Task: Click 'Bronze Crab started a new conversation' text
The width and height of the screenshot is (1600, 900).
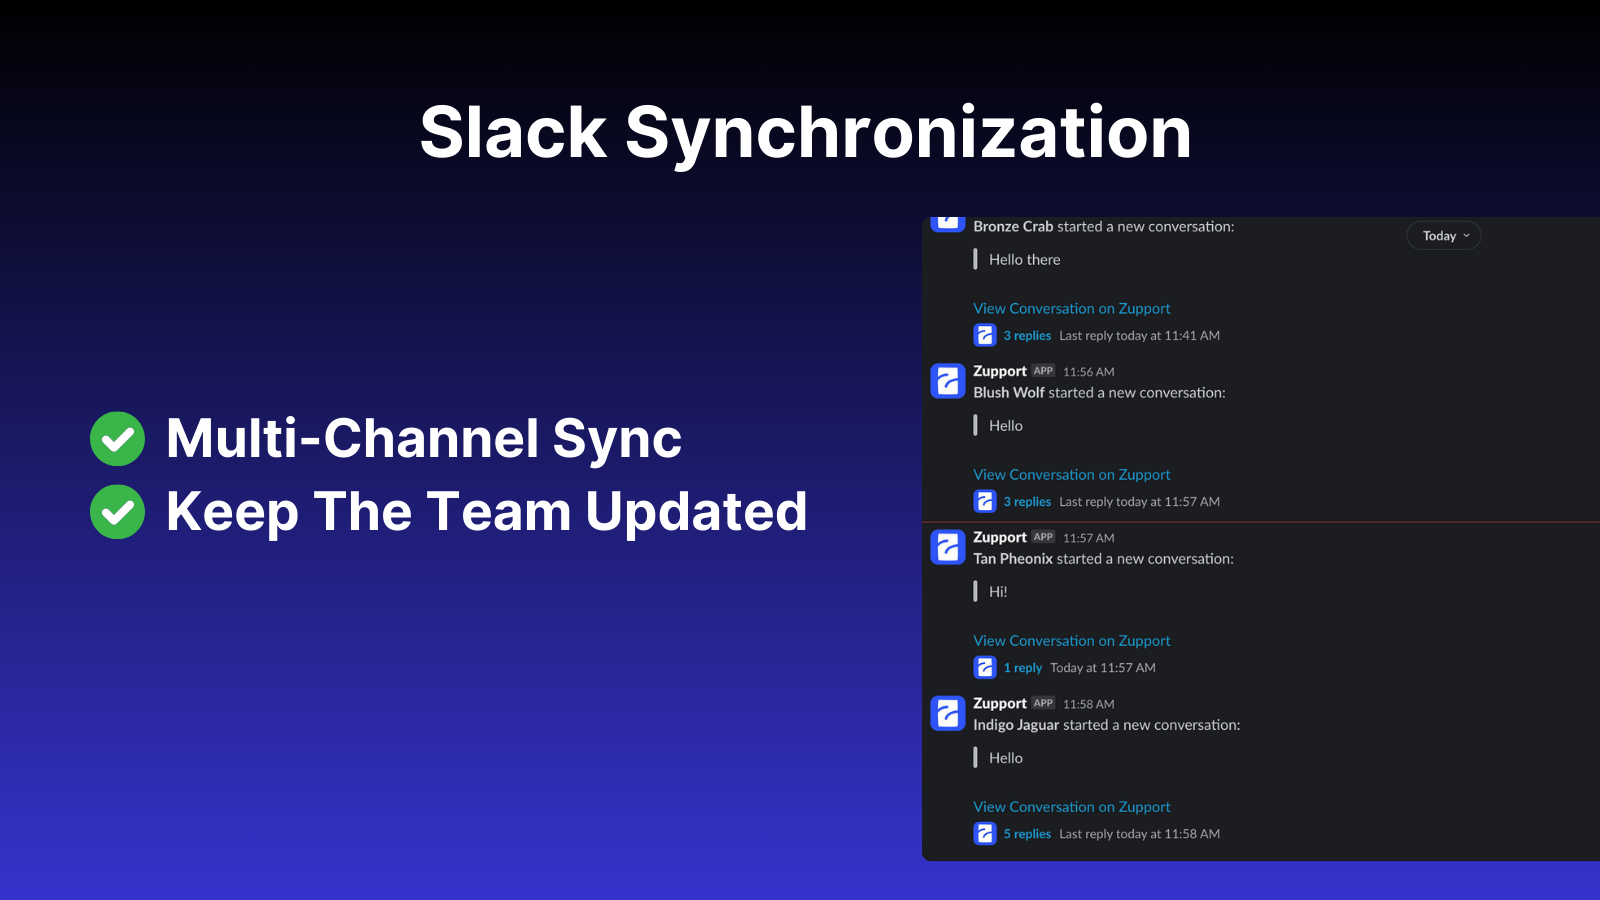Action: (1103, 227)
